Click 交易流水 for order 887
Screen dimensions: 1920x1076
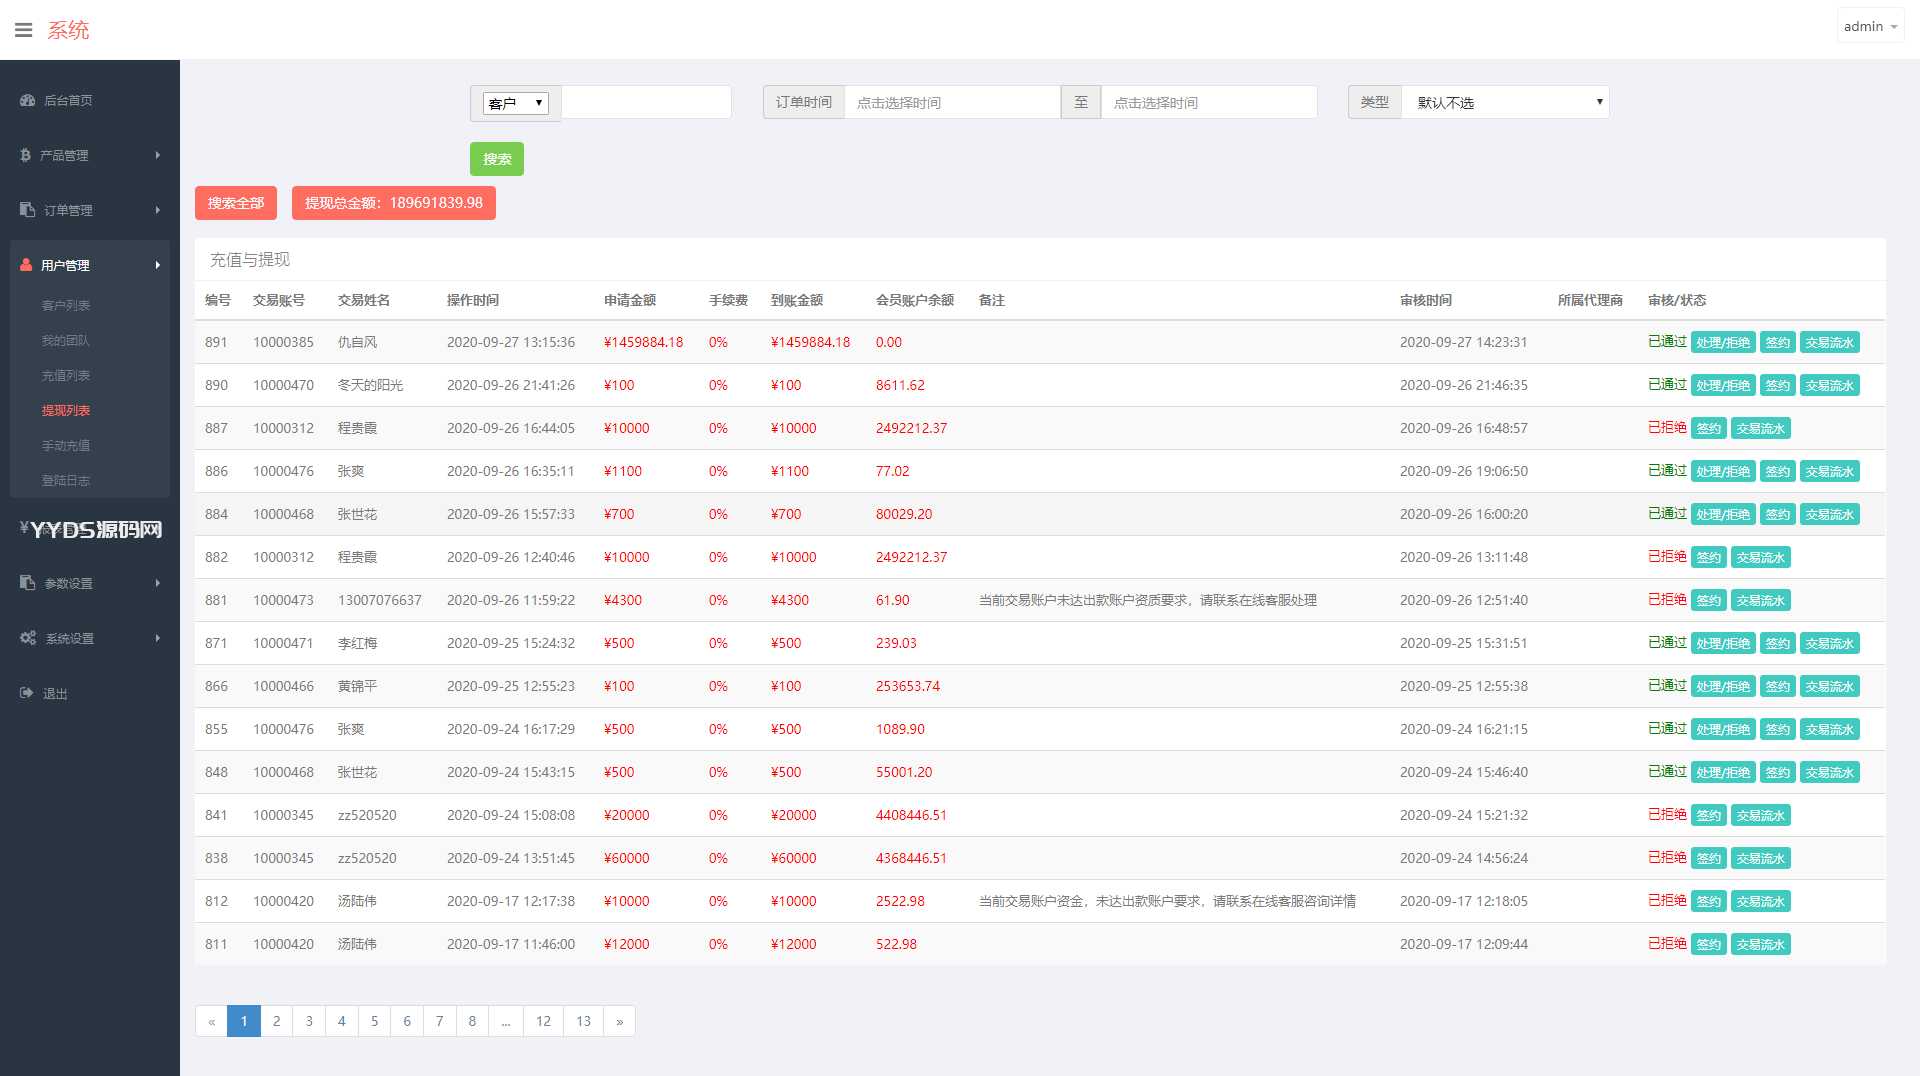tap(1760, 428)
